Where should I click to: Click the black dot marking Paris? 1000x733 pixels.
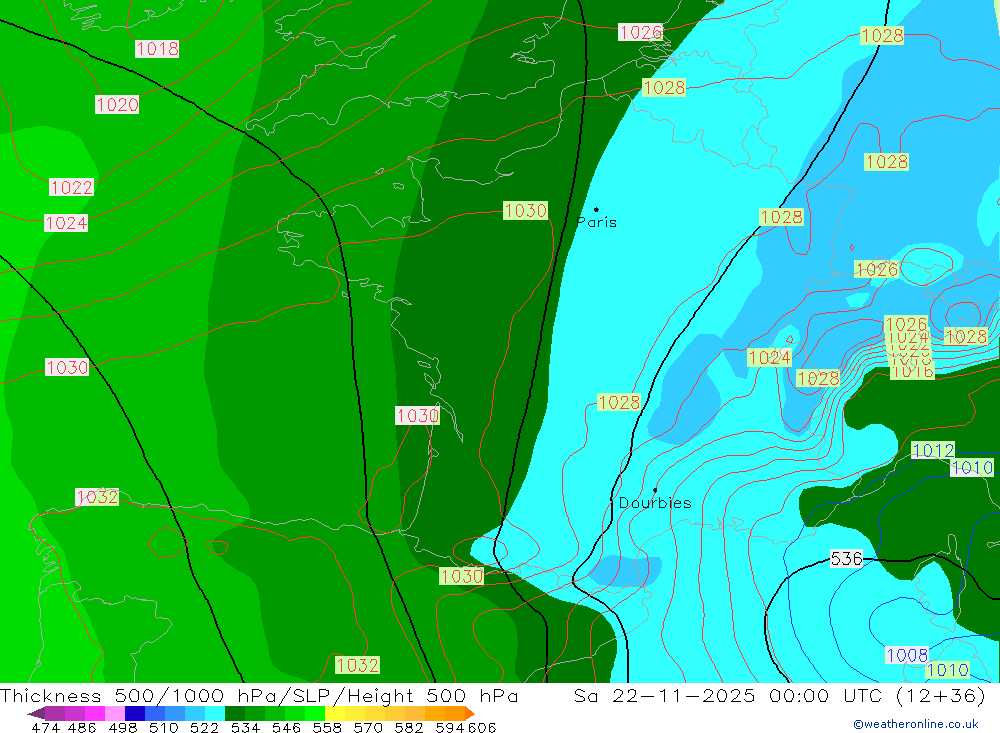click(596, 209)
